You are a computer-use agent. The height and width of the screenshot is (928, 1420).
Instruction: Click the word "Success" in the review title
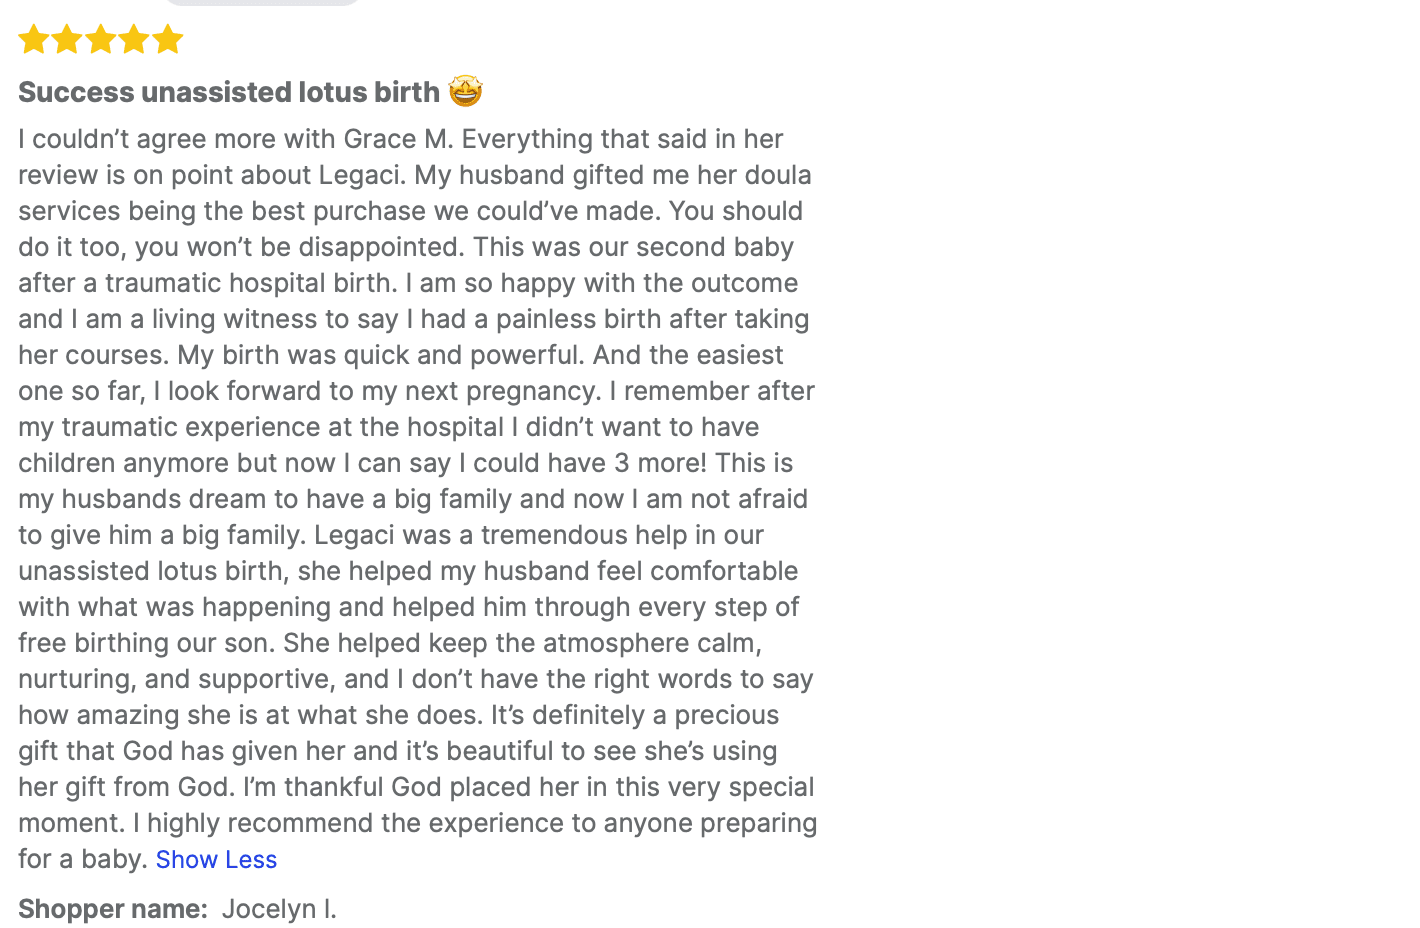pos(76,92)
